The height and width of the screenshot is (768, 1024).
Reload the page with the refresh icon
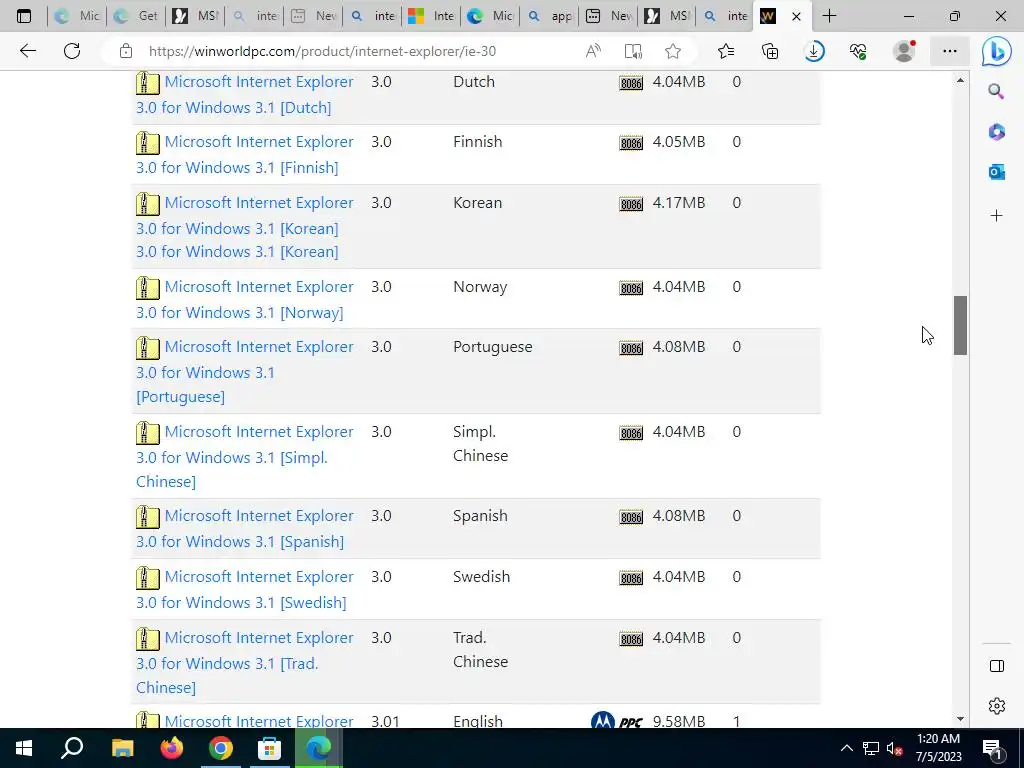tap(72, 51)
